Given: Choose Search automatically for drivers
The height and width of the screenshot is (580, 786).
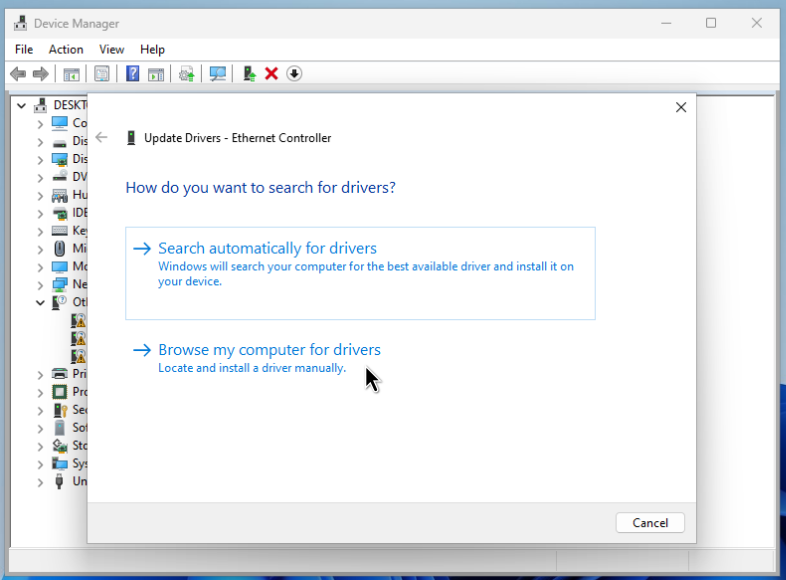Looking at the screenshot, I should point(267,249).
